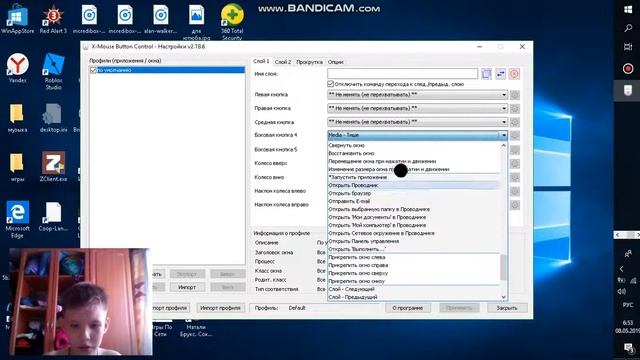This screenshot has height=360, width=640.
Task: Click the copy layer icon beside layer name
Action: [x=486, y=74]
